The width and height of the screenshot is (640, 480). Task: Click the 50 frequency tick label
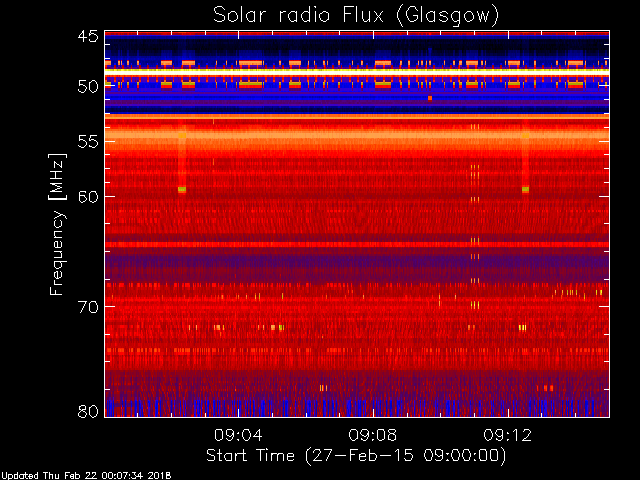pos(88,87)
